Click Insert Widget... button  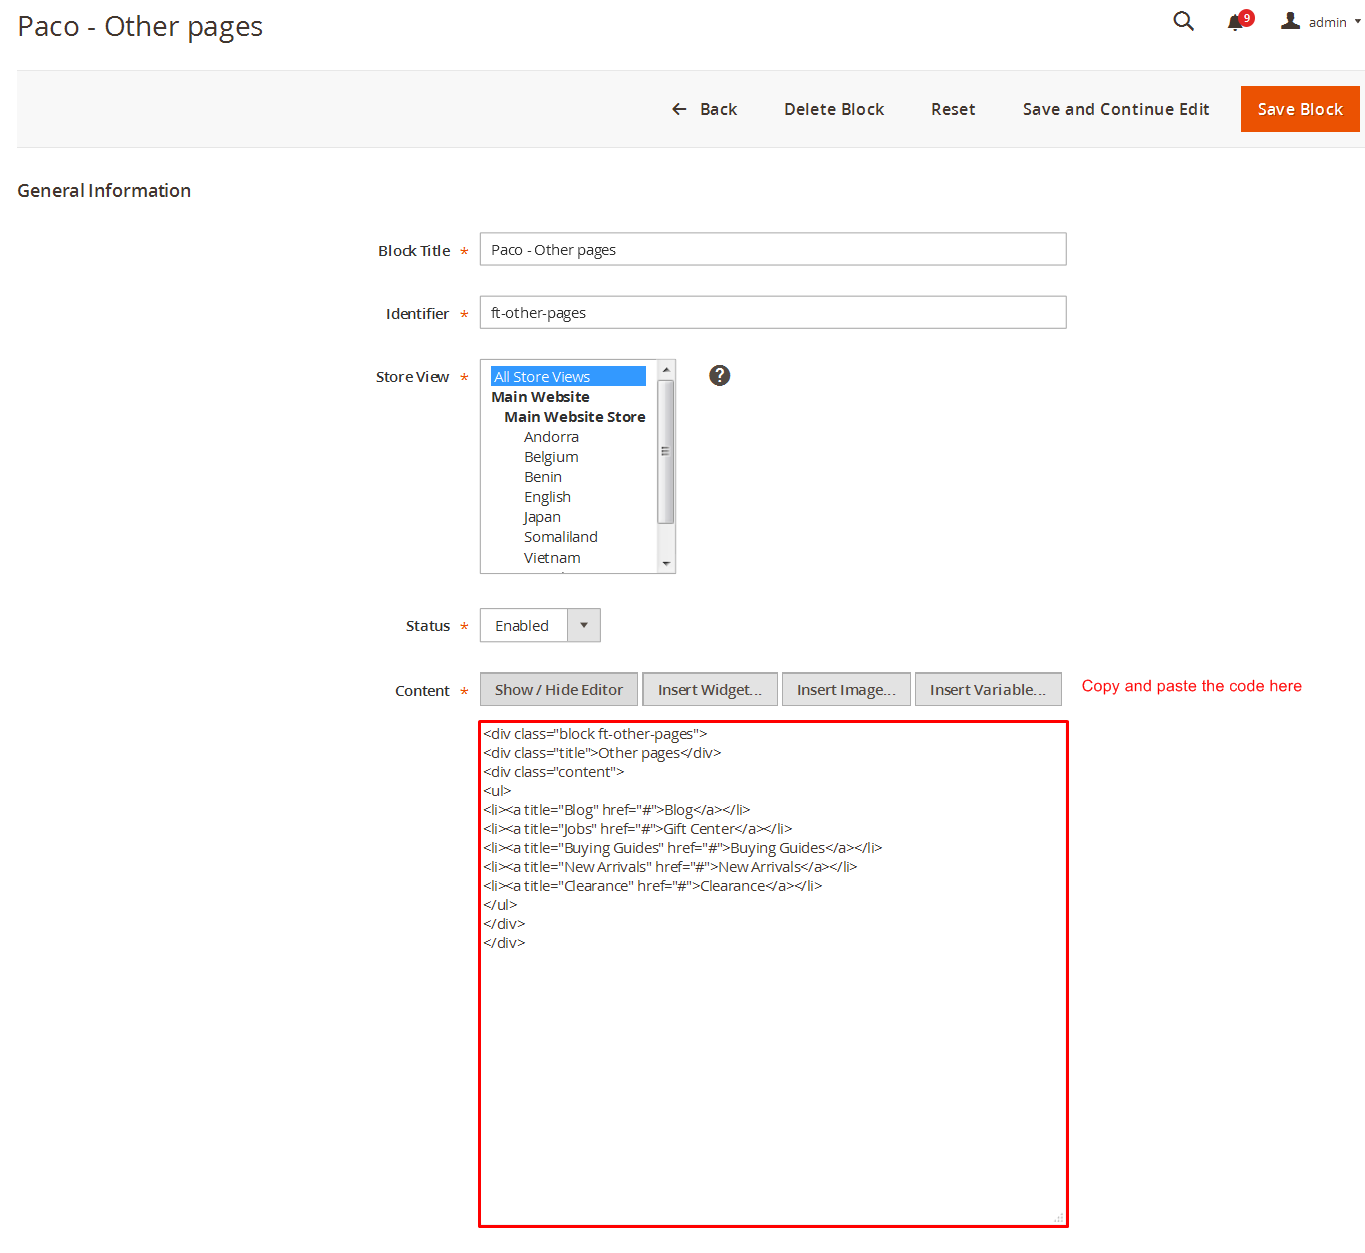(x=710, y=689)
